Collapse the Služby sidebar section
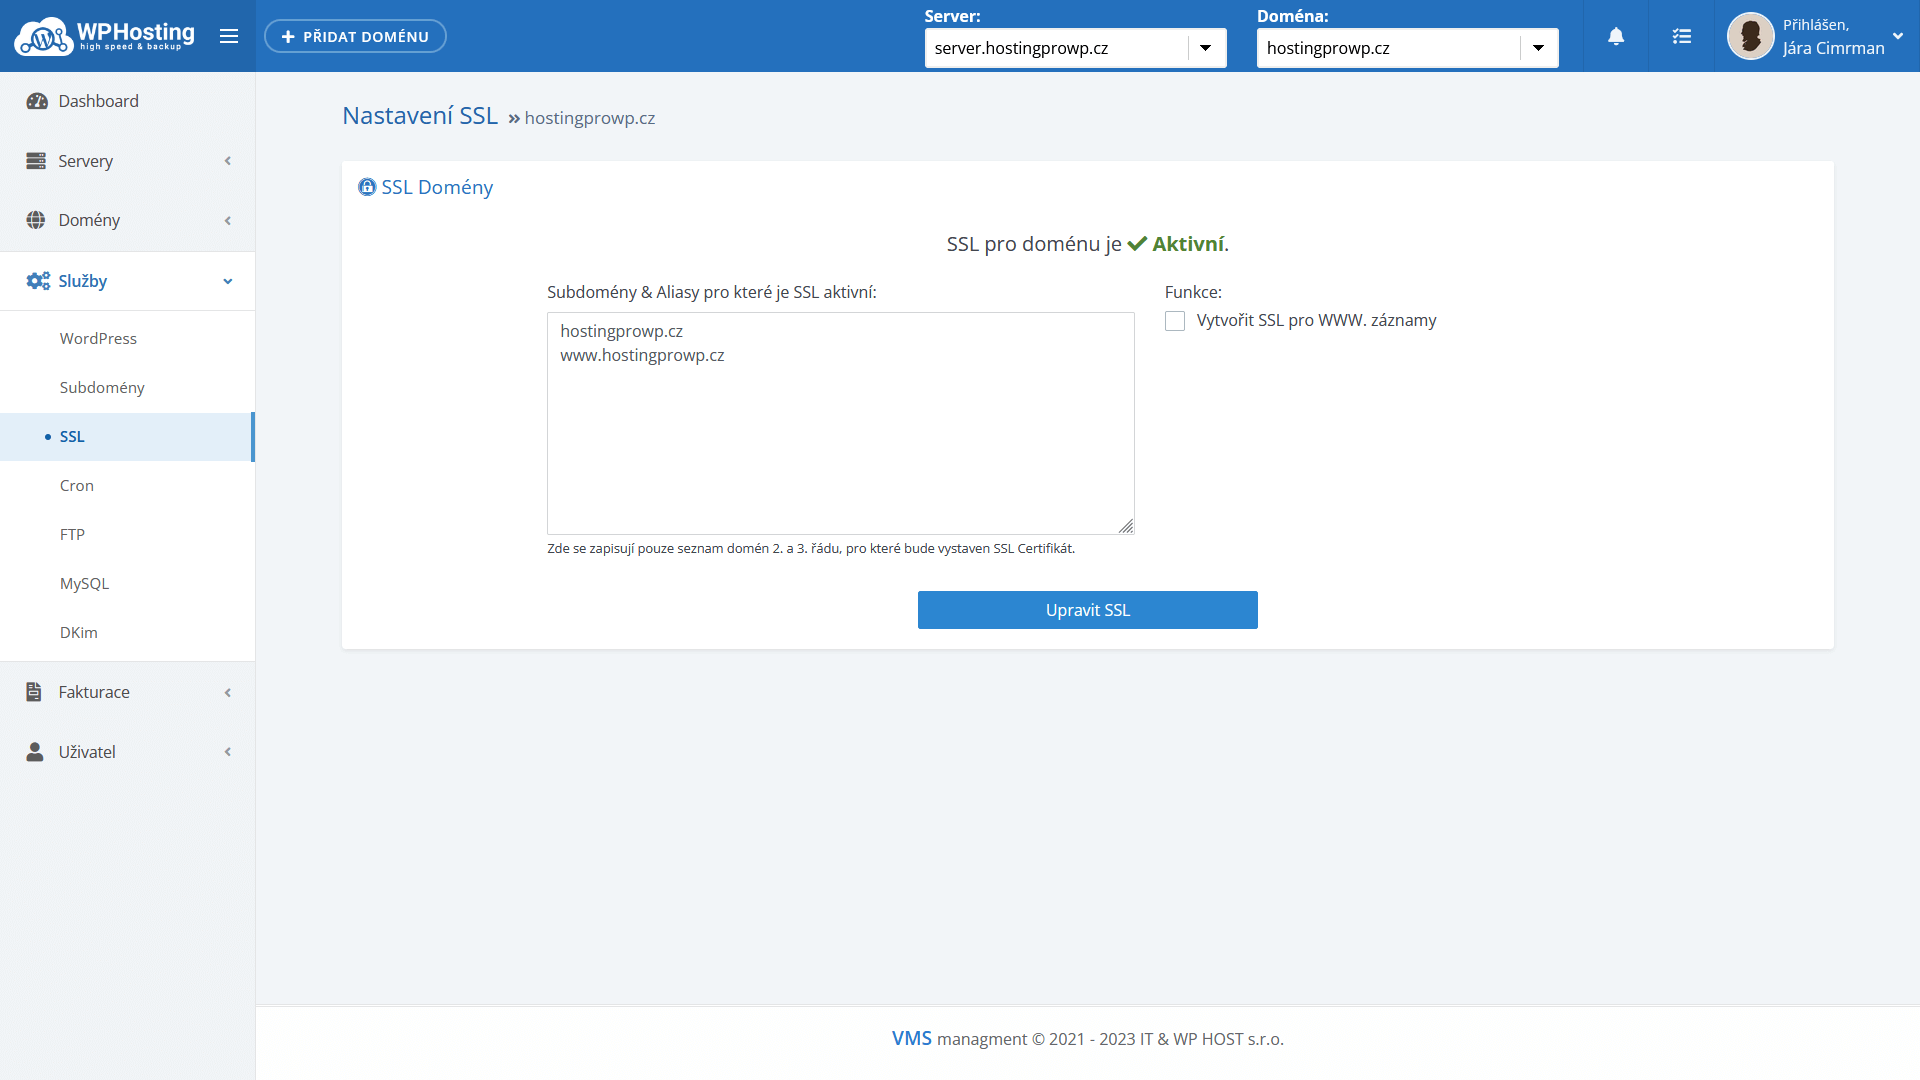 pyautogui.click(x=227, y=281)
